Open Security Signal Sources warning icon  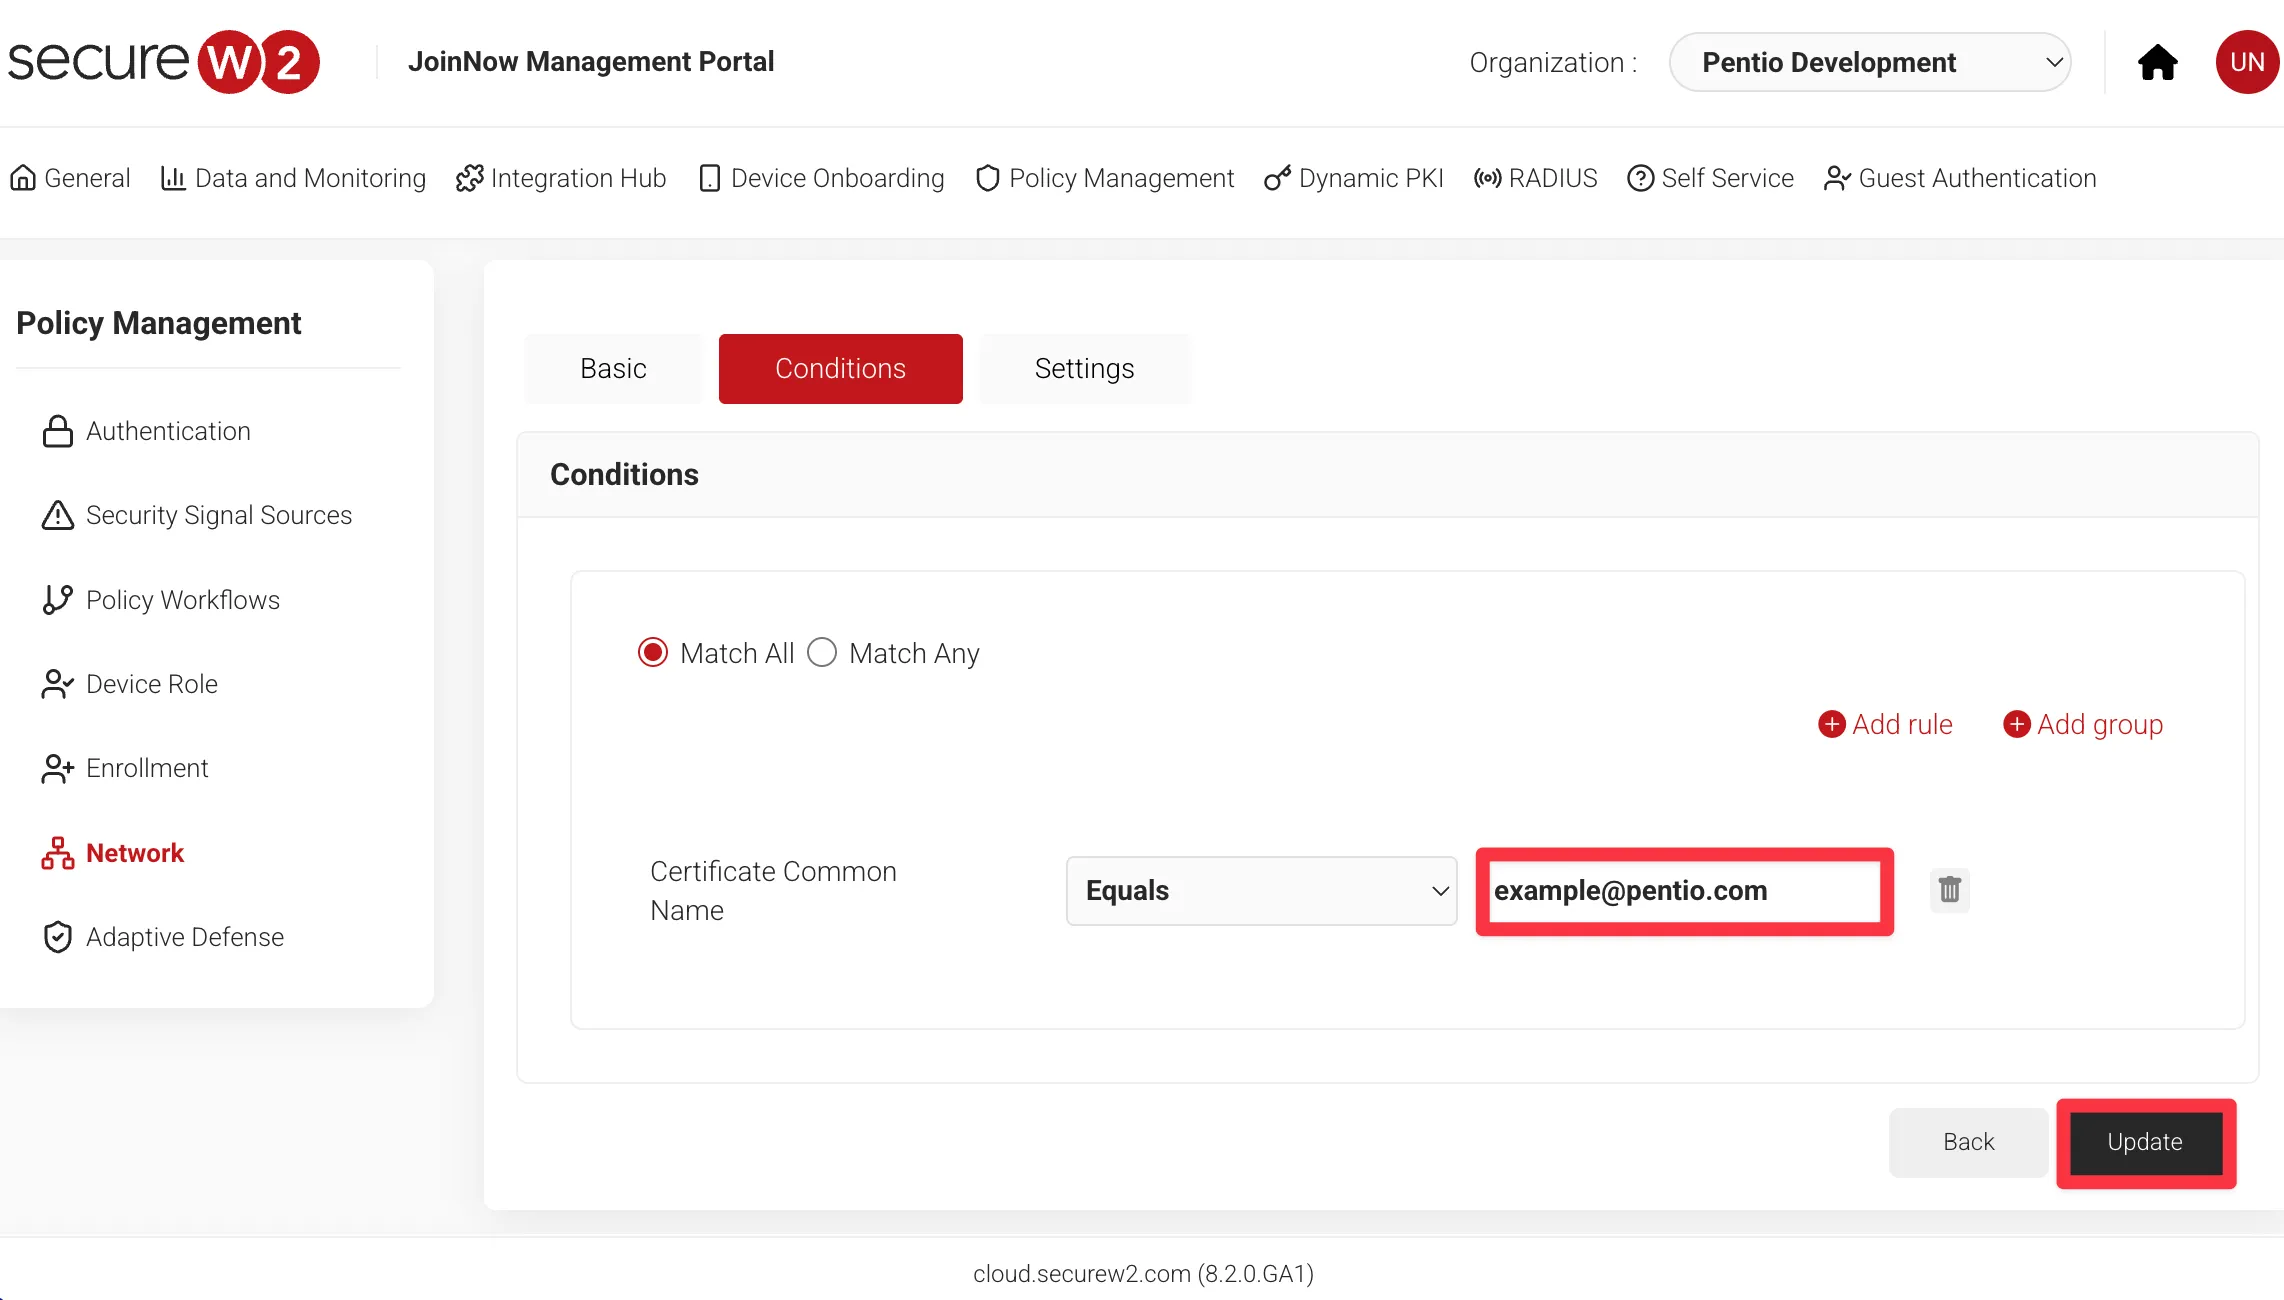[x=58, y=515]
